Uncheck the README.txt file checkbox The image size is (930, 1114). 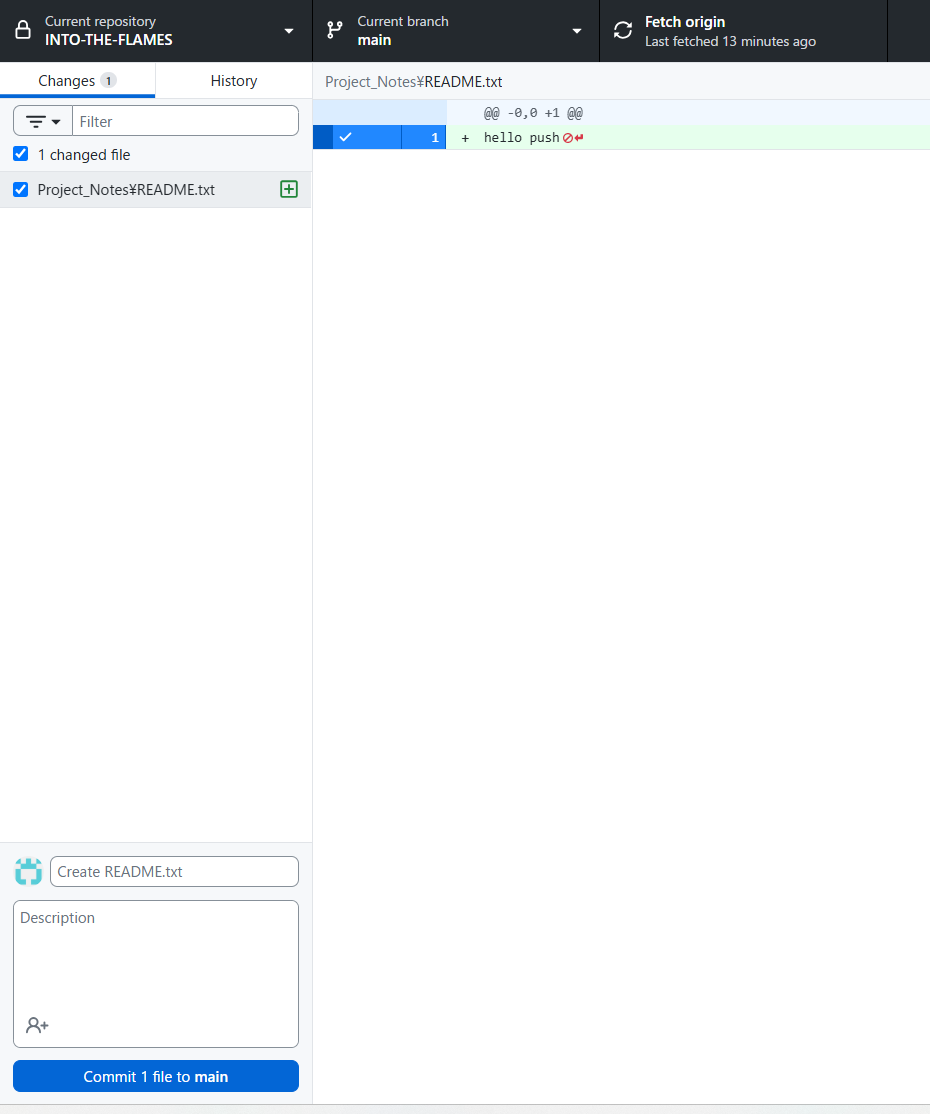point(21,190)
